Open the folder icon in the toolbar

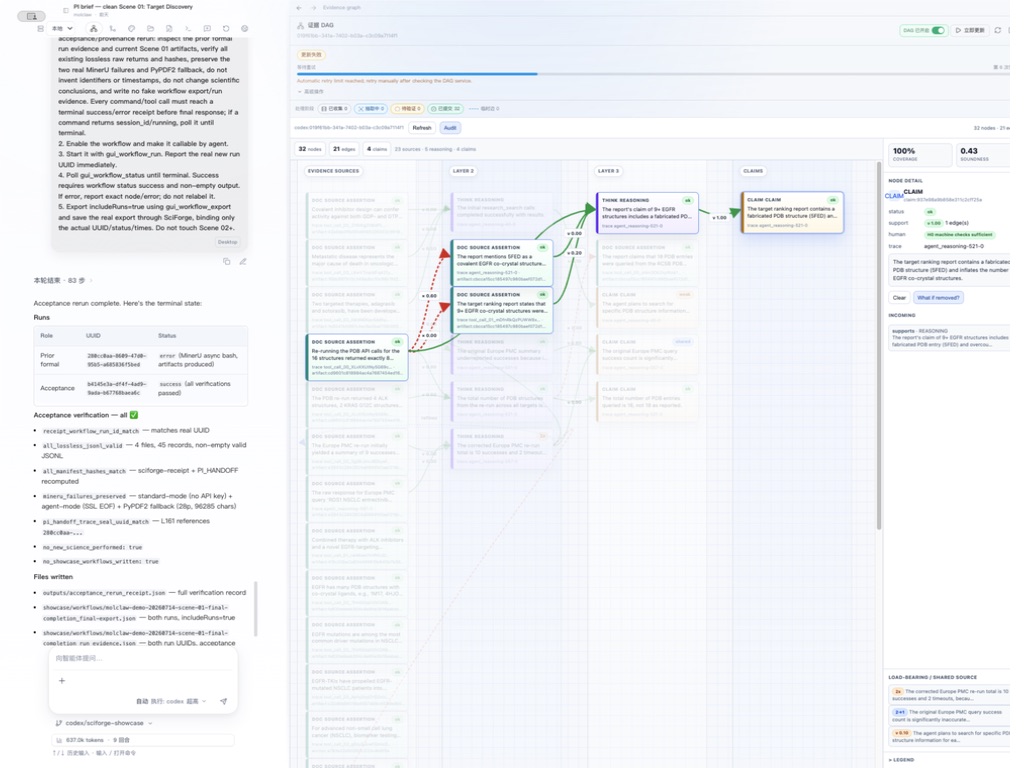(150, 29)
